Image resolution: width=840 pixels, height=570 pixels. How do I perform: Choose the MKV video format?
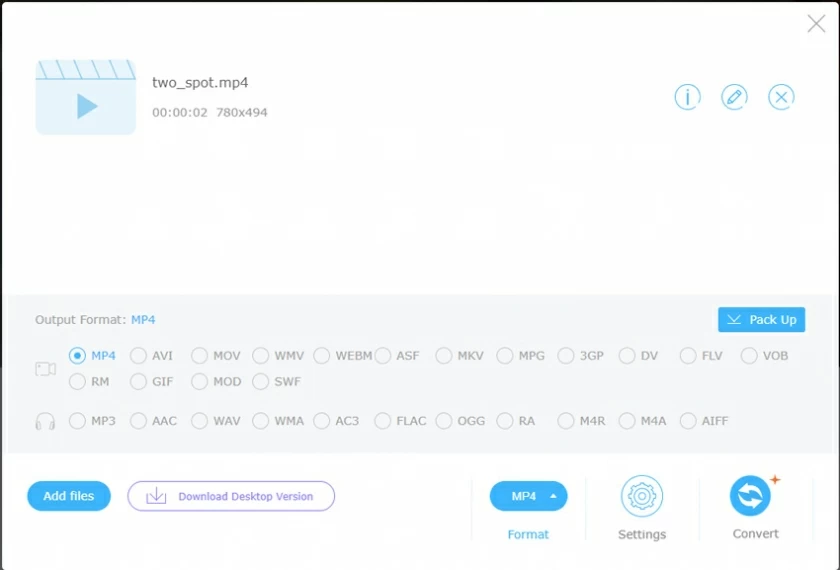pyautogui.click(x=444, y=356)
